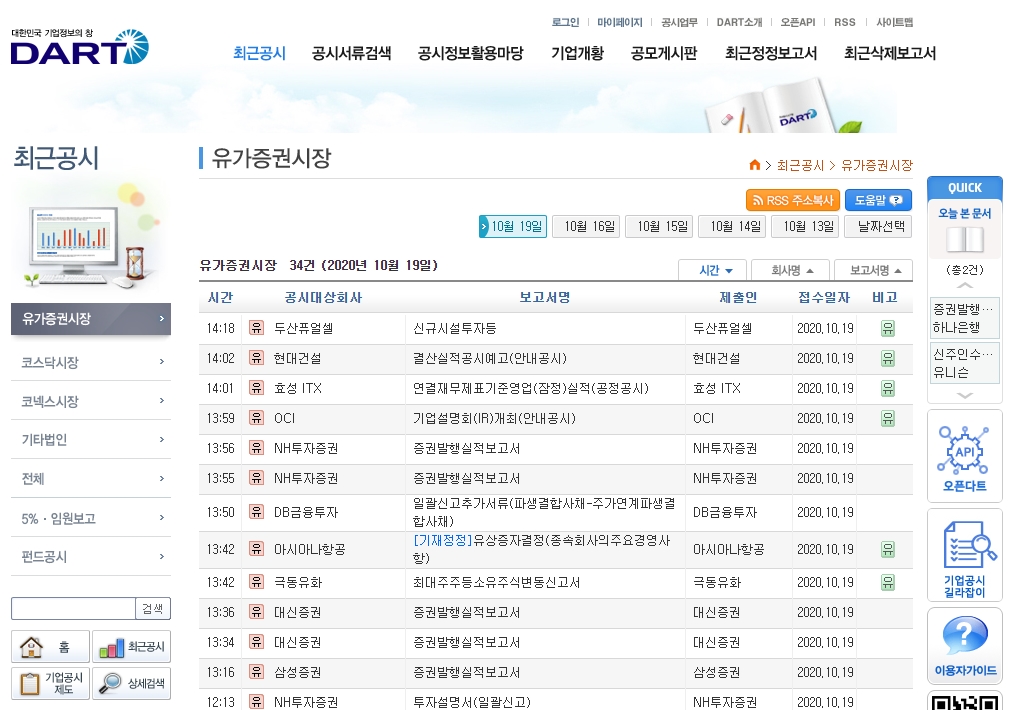1014x710 pixels.
Task: Open the 이용자가이드 question mark icon
Action: [x=964, y=647]
